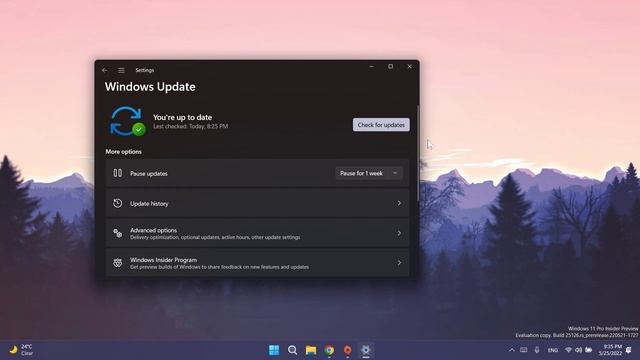Launch Google Chrome from the taskbar
Viewport: 640px width, 360px height.
pyautogui.click(x=329, y=350)
